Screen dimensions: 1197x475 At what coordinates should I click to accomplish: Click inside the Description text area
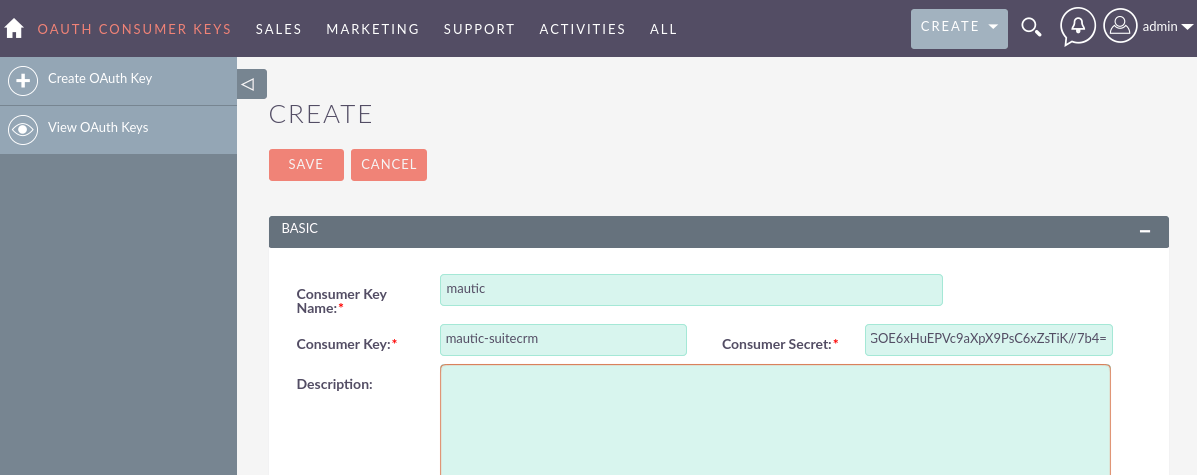click(775, 418)
